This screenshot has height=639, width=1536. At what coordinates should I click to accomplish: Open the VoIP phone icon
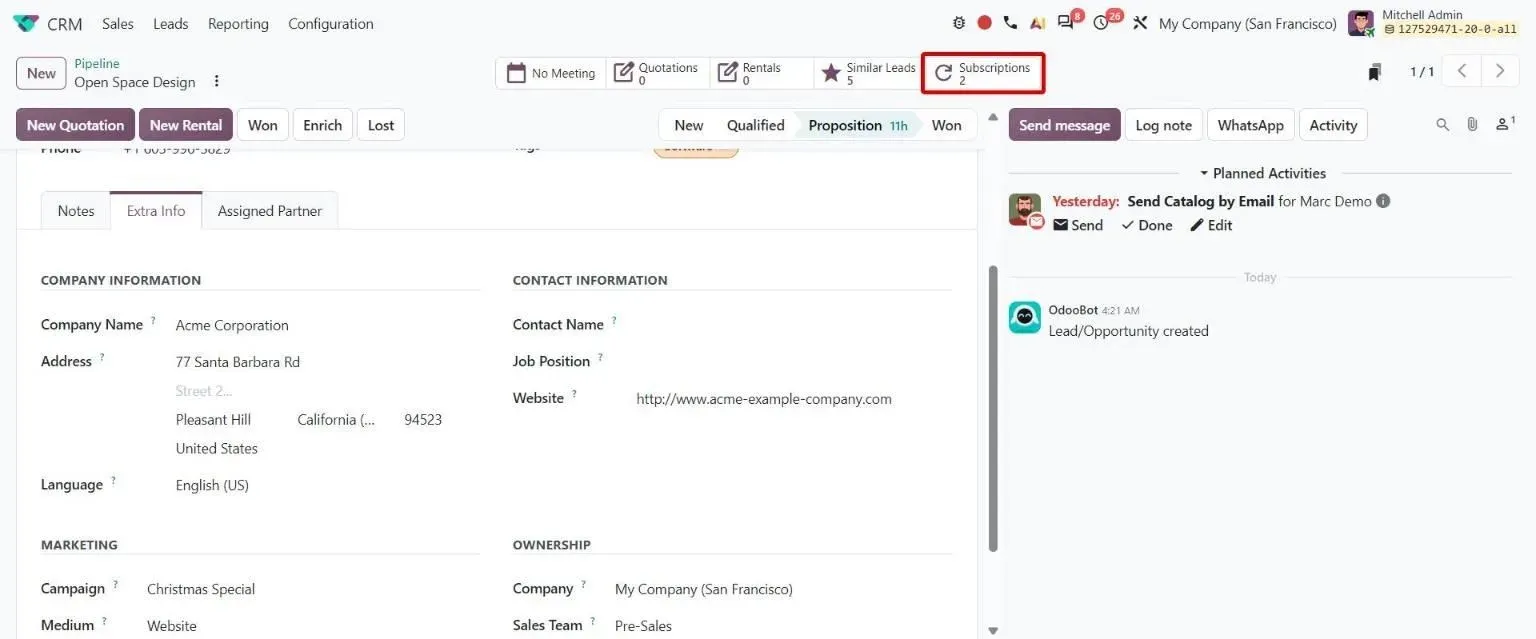[x=1010, y=23]
